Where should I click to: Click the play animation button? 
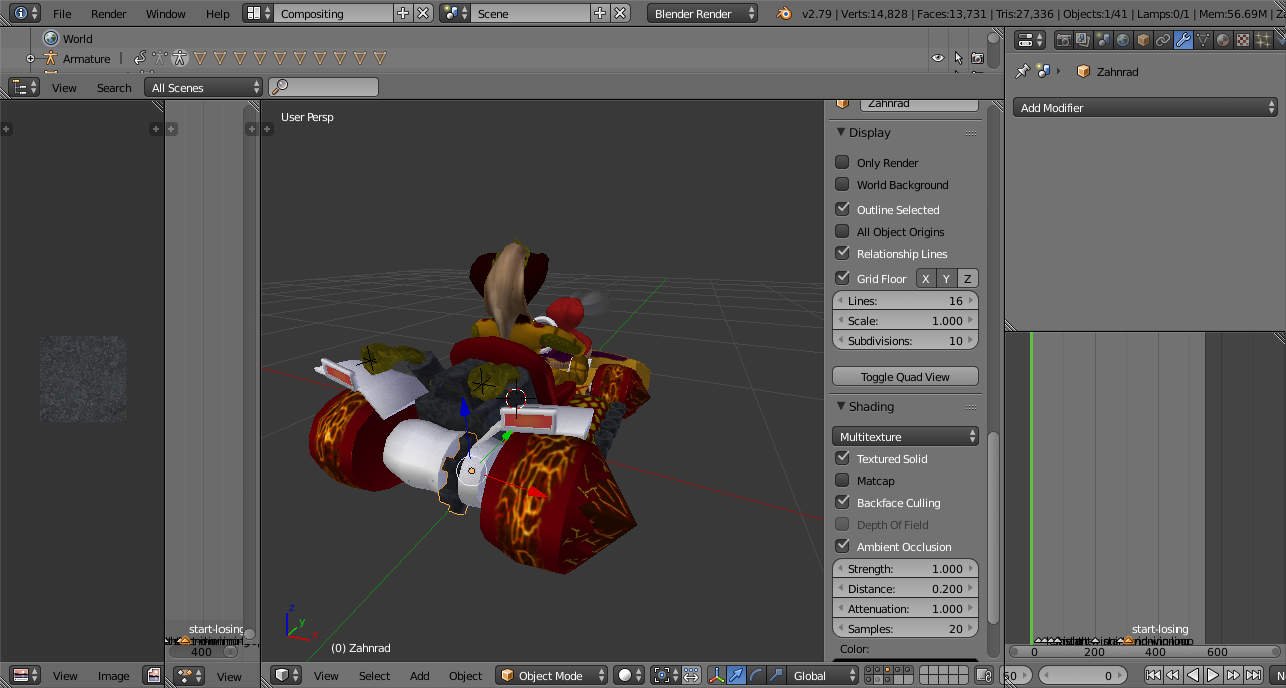1213,676
